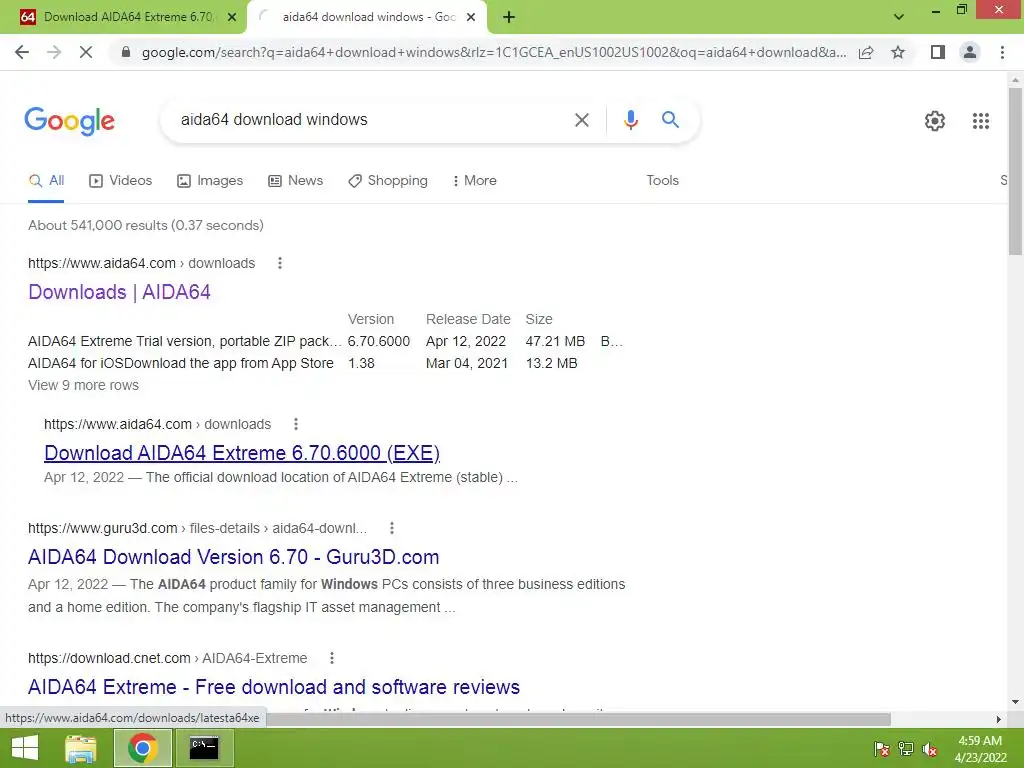Screen dimensions: 1024x768
Task: Open AIDA64 Extreme - Free download and software reviews
Action: (274, 687)
